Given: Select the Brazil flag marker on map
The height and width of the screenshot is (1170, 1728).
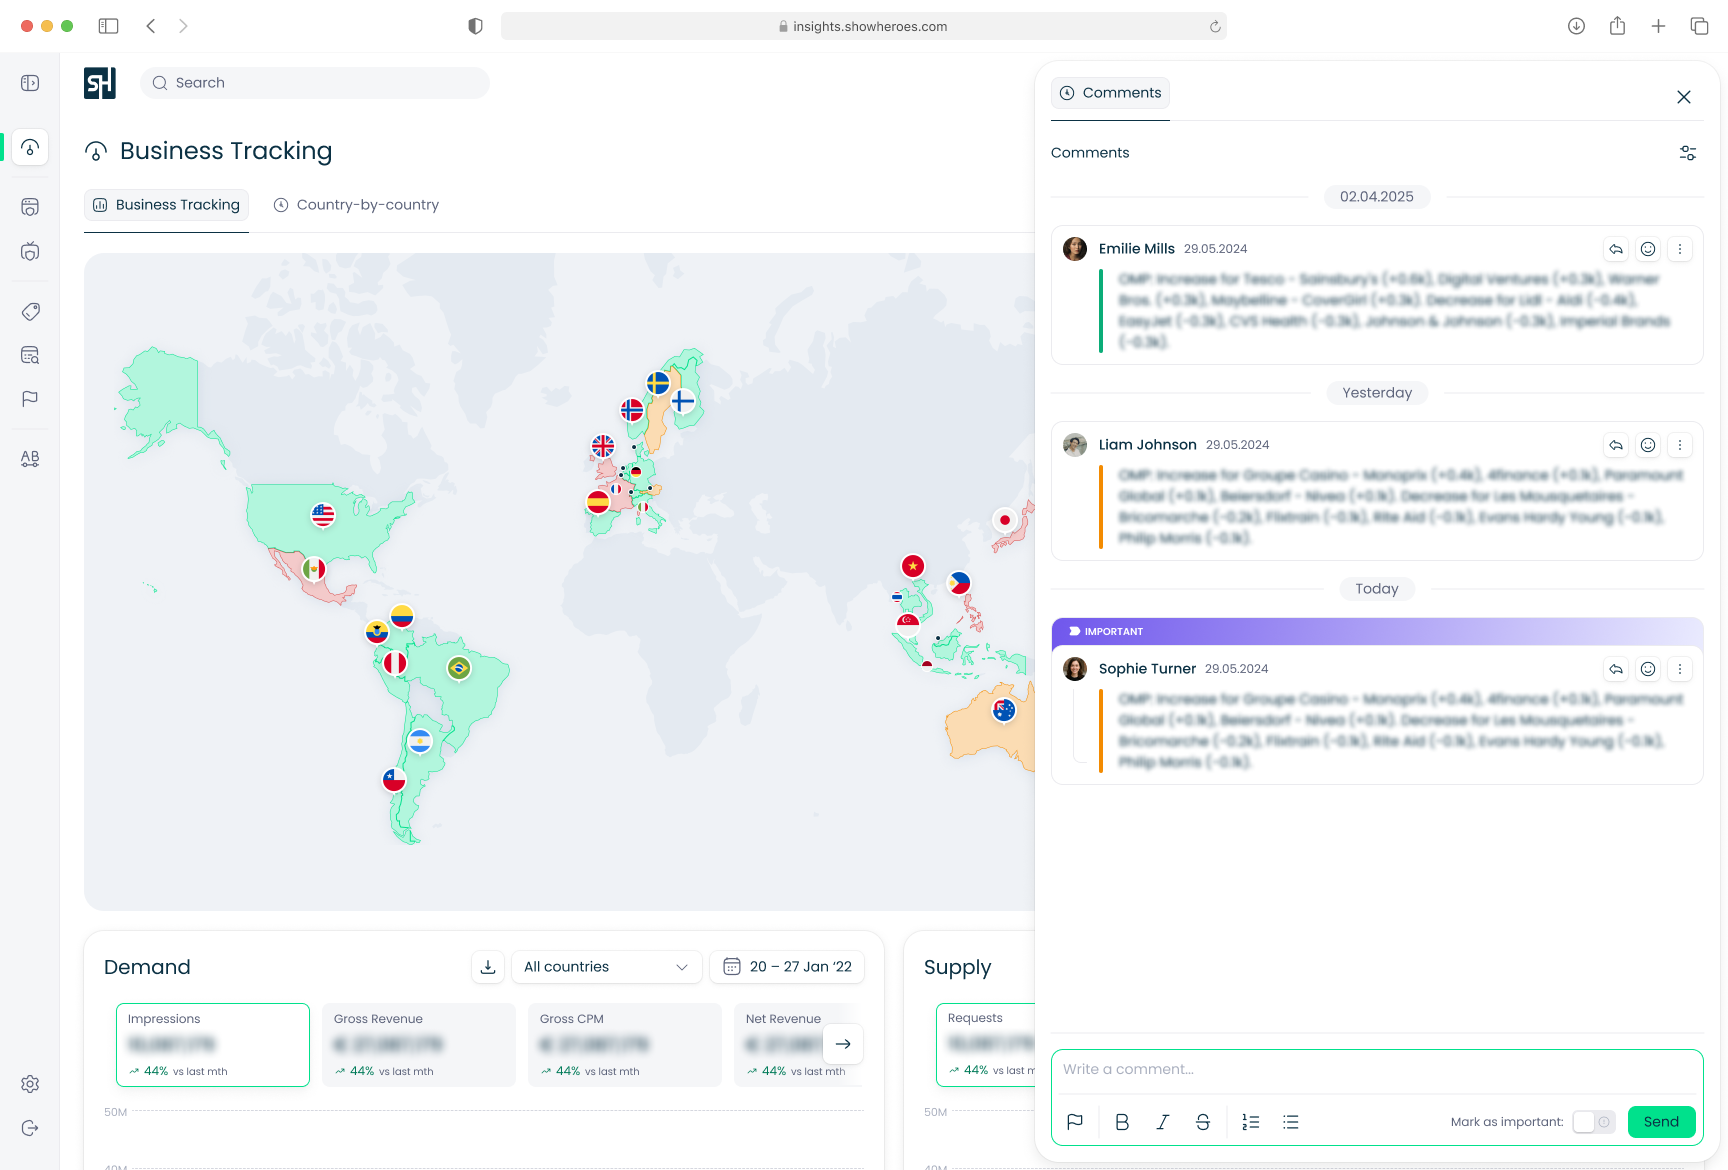Looking at the screenshot, I should [x=459, y=668].
